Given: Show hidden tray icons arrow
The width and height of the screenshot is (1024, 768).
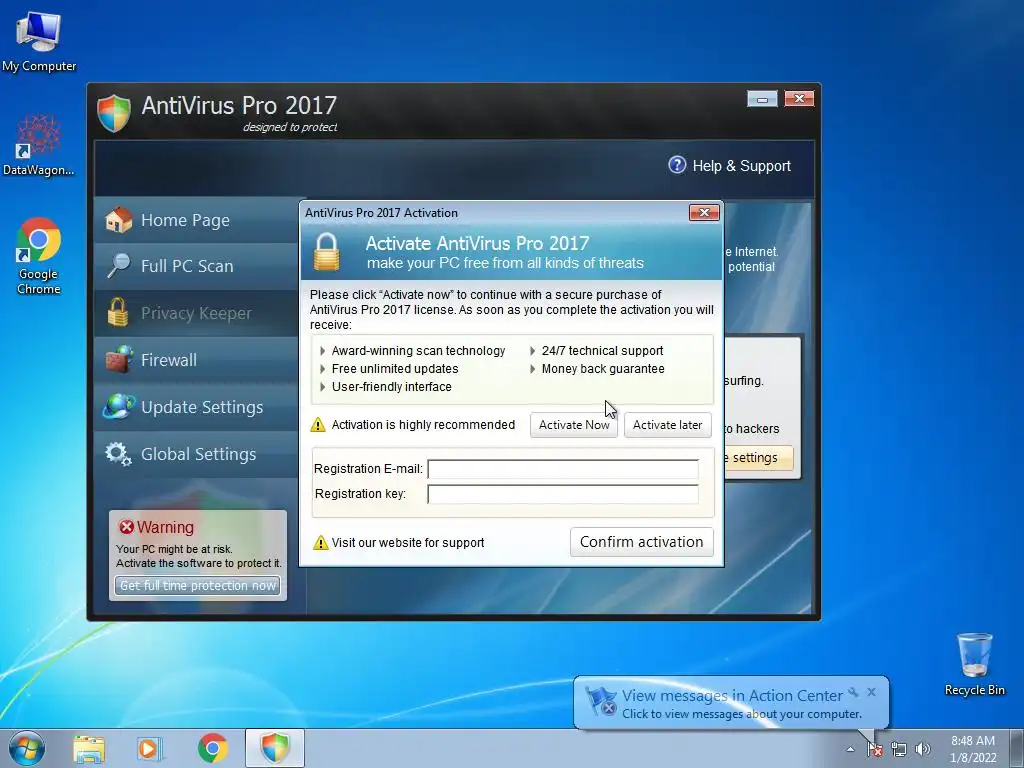Looking at the screenshot, I should pyautogui.click(x=850, y=750).
